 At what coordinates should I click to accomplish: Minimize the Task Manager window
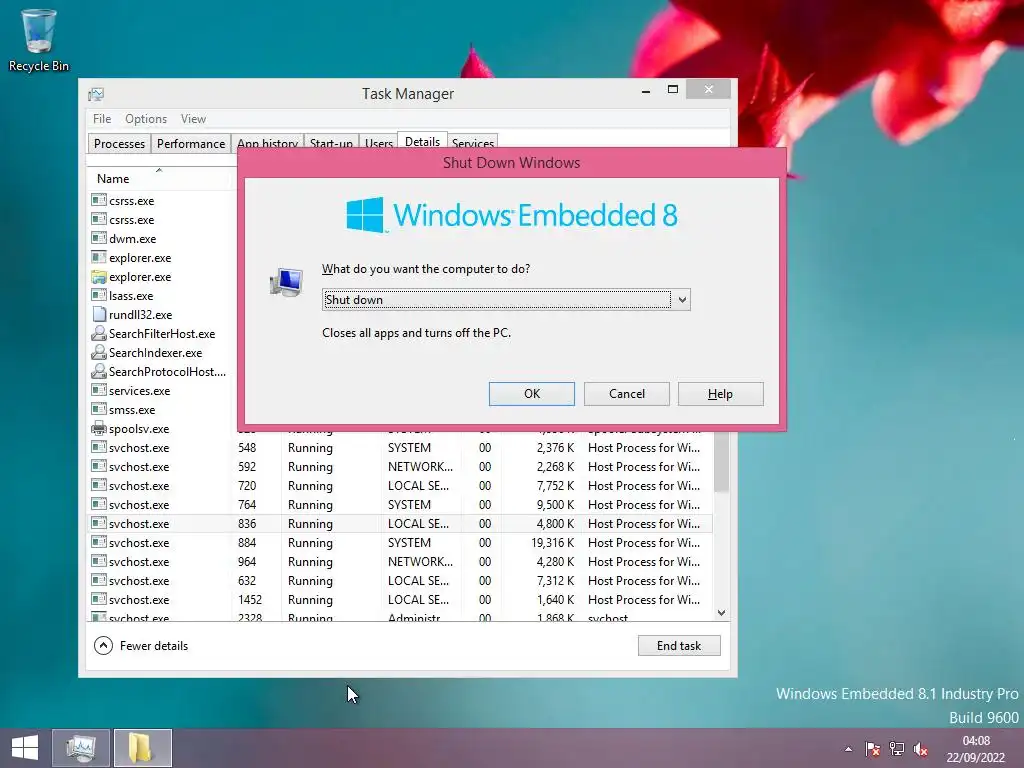[646, 90]
